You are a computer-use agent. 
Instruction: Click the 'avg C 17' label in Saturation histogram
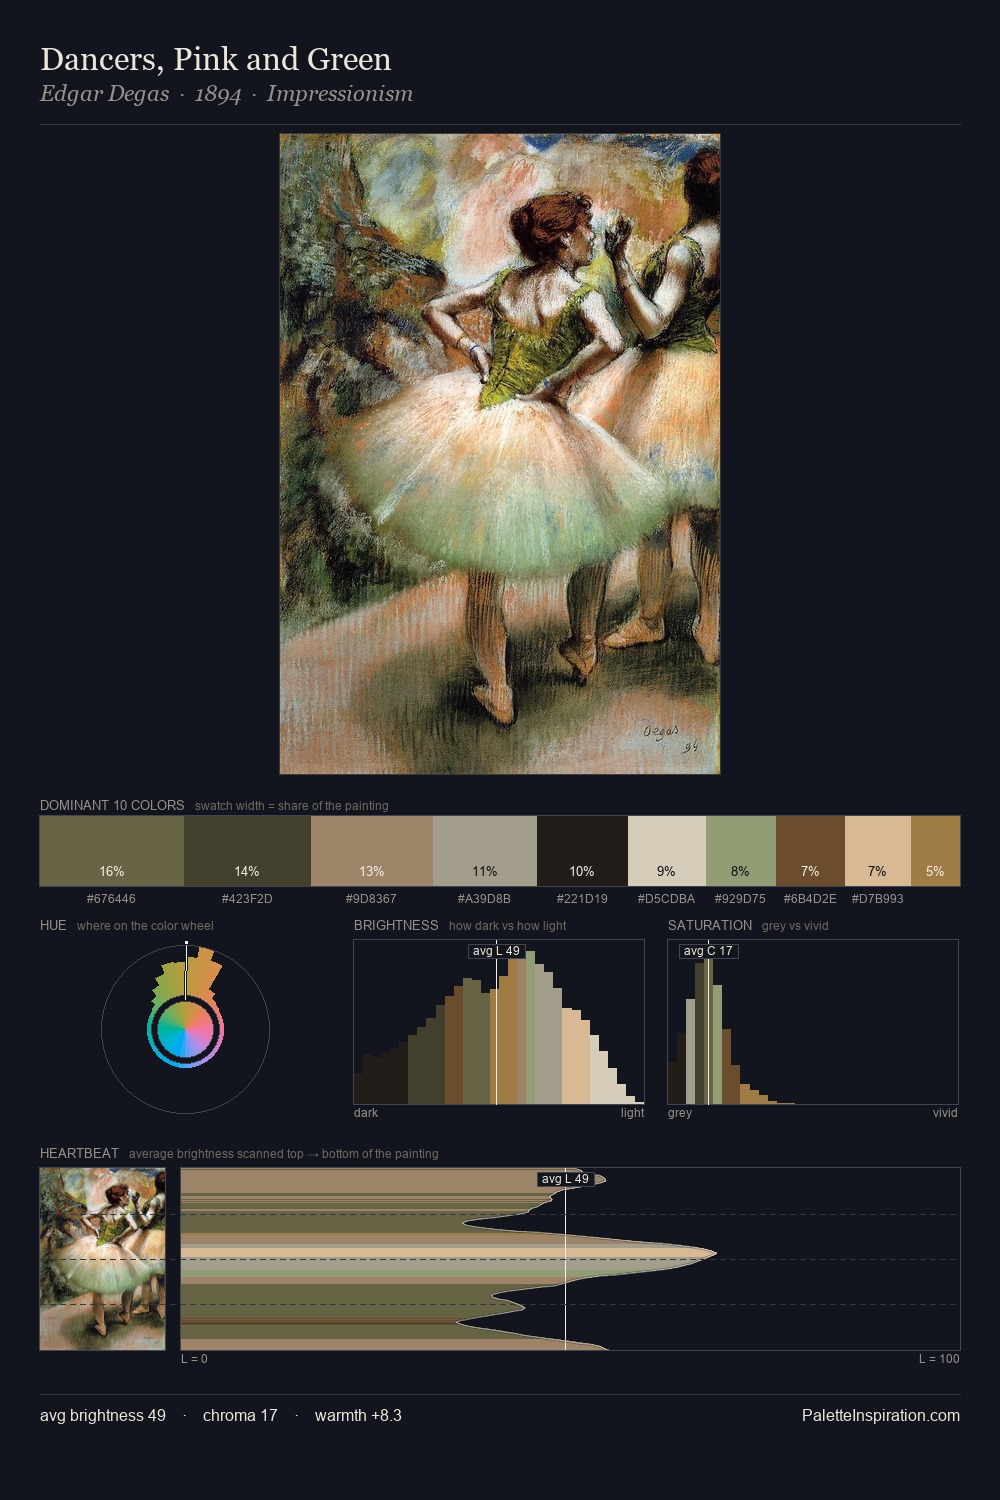(708, 951)
